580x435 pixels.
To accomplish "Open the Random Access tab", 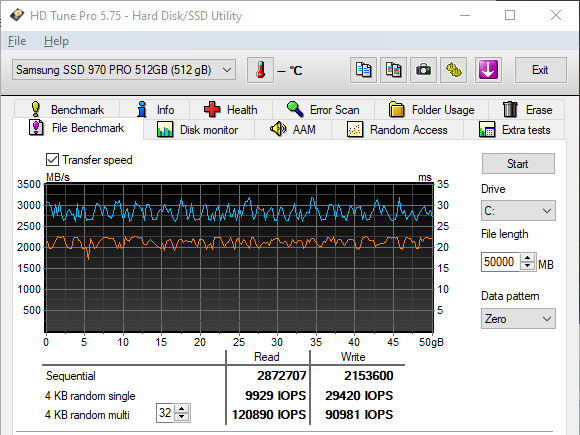I will pos(397,130).
